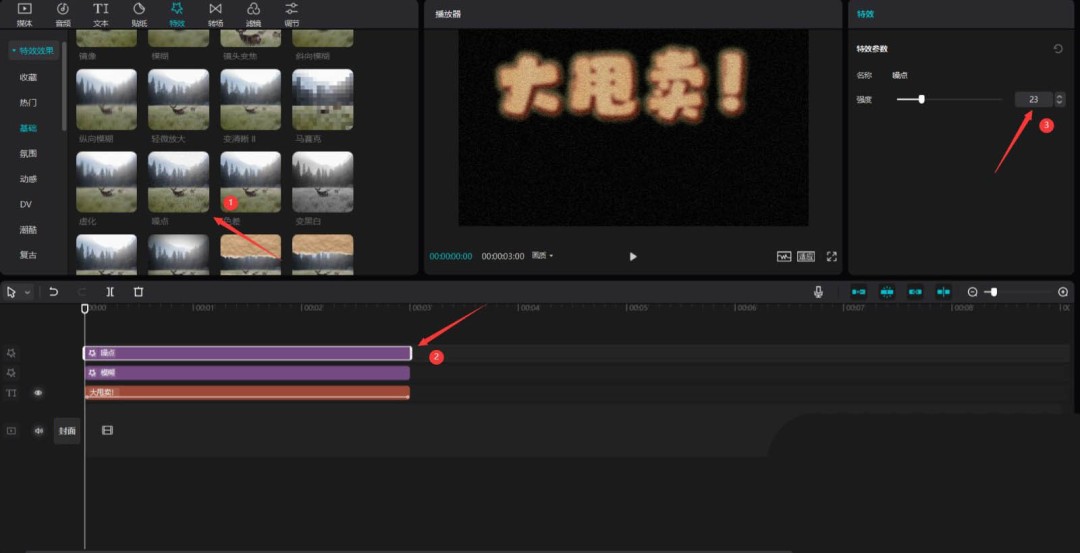The height and width of the screenshot is (553, 1080).
Task: Mute the main video track
Action: (39, 430)
